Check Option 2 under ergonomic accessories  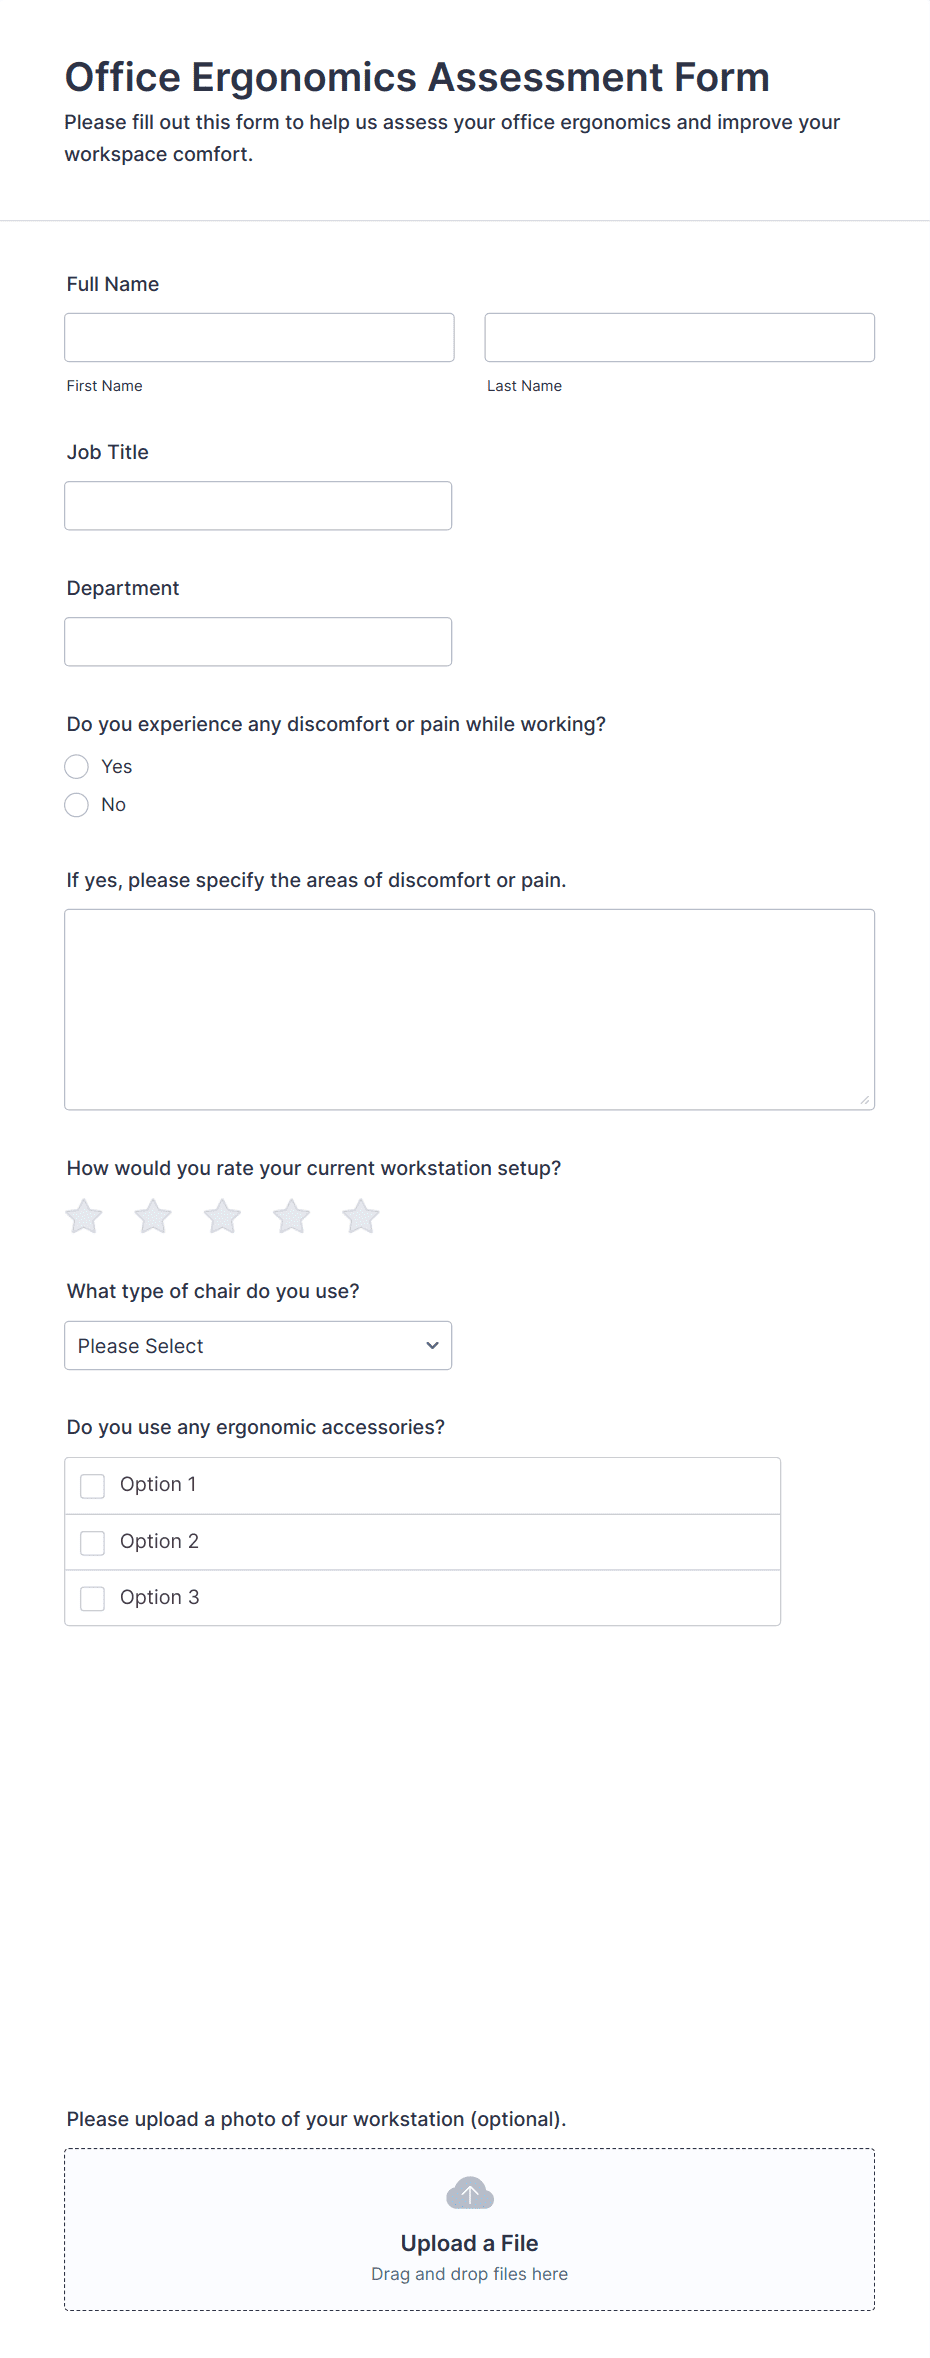92,1542
